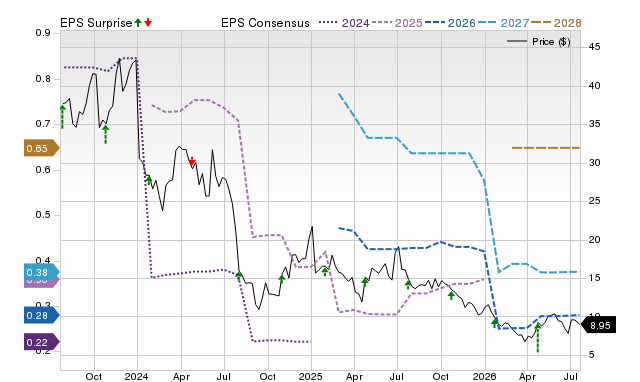Select the red negative surprise marker on price line

(192, 161)
